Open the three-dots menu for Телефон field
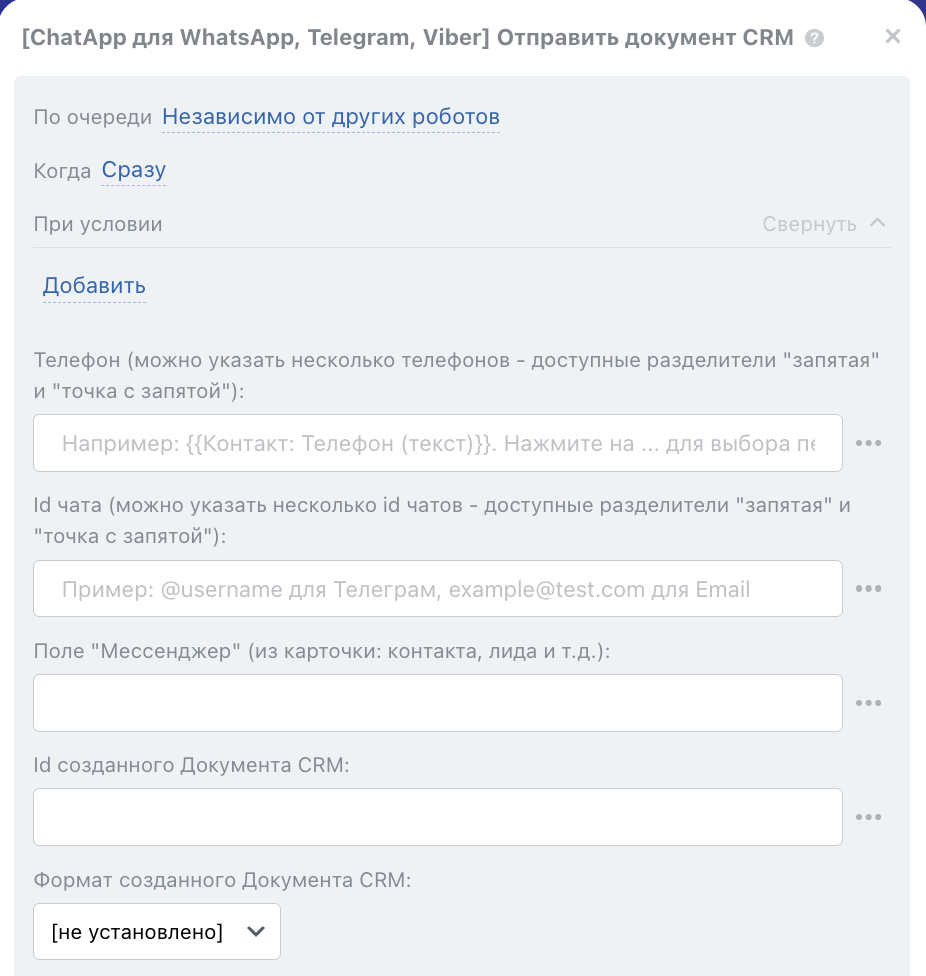This screenshot has height=976, width=926. coord(868,443)
